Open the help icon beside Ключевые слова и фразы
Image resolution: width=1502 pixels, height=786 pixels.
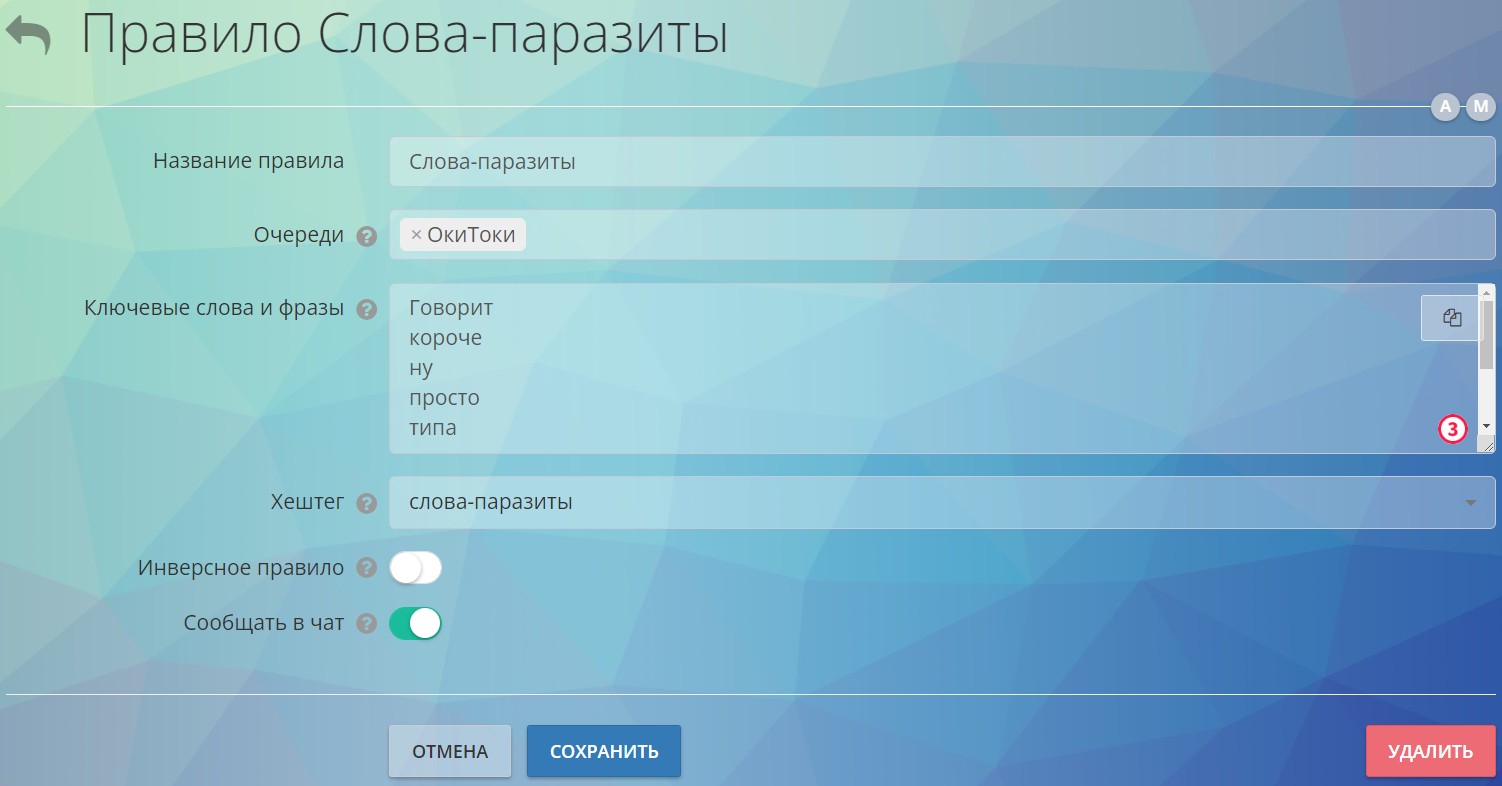(366, 310)
